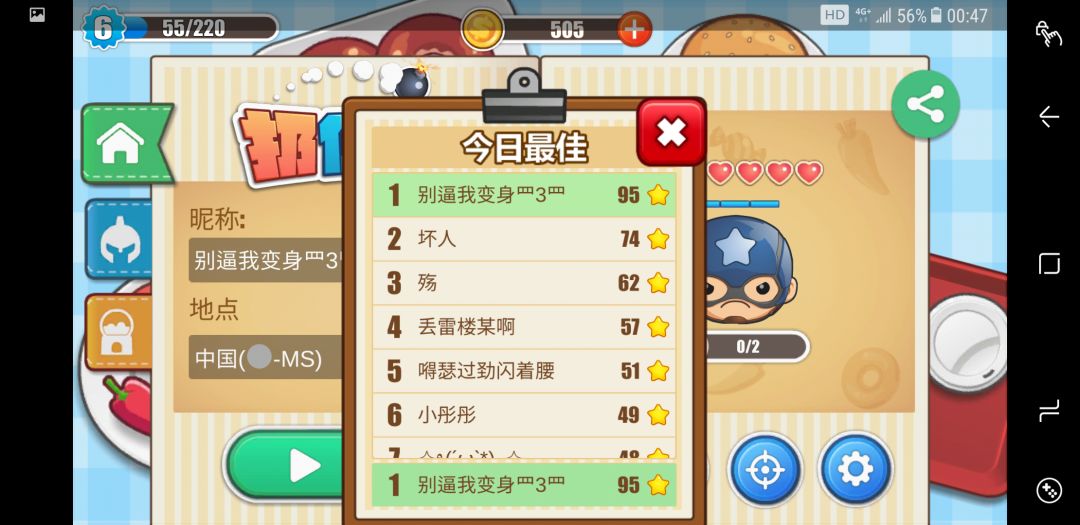
Task: Select rank 3 entry 殇
Action: 524,283
